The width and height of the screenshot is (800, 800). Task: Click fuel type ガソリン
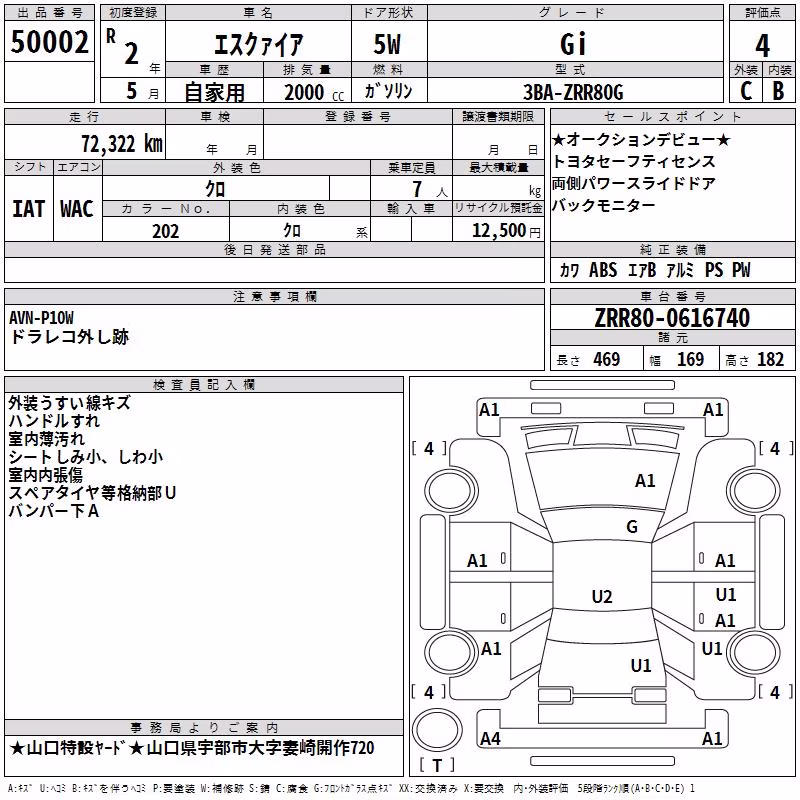[x=388, y=91]
